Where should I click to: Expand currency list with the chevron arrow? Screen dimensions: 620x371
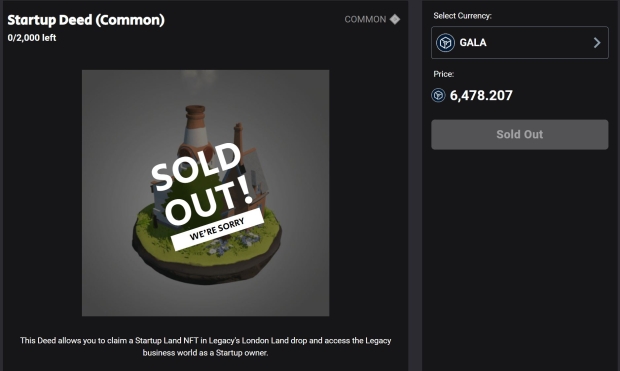click(597, 43)
